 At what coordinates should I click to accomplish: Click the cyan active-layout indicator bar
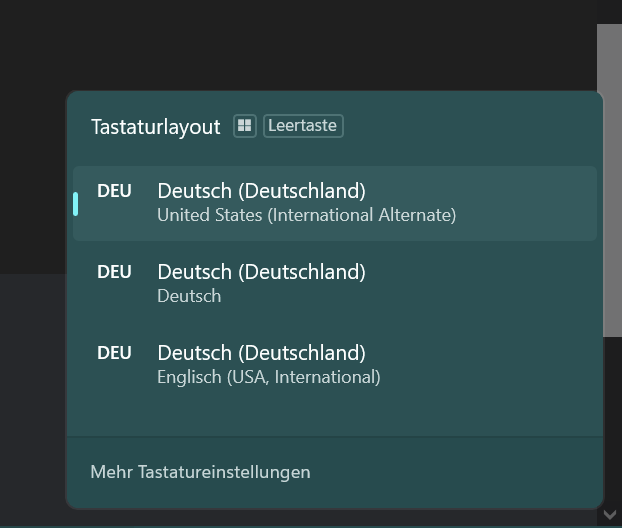click(x=75, y=204)
